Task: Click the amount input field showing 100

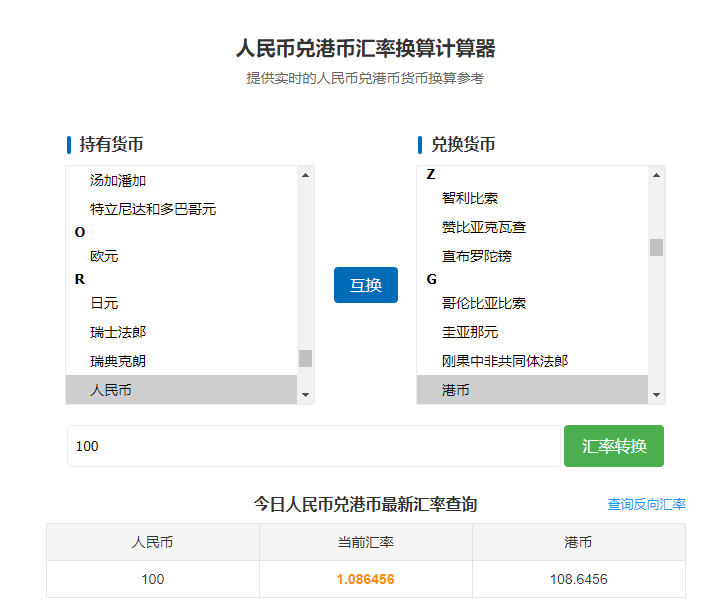Action: pos(314,446)
